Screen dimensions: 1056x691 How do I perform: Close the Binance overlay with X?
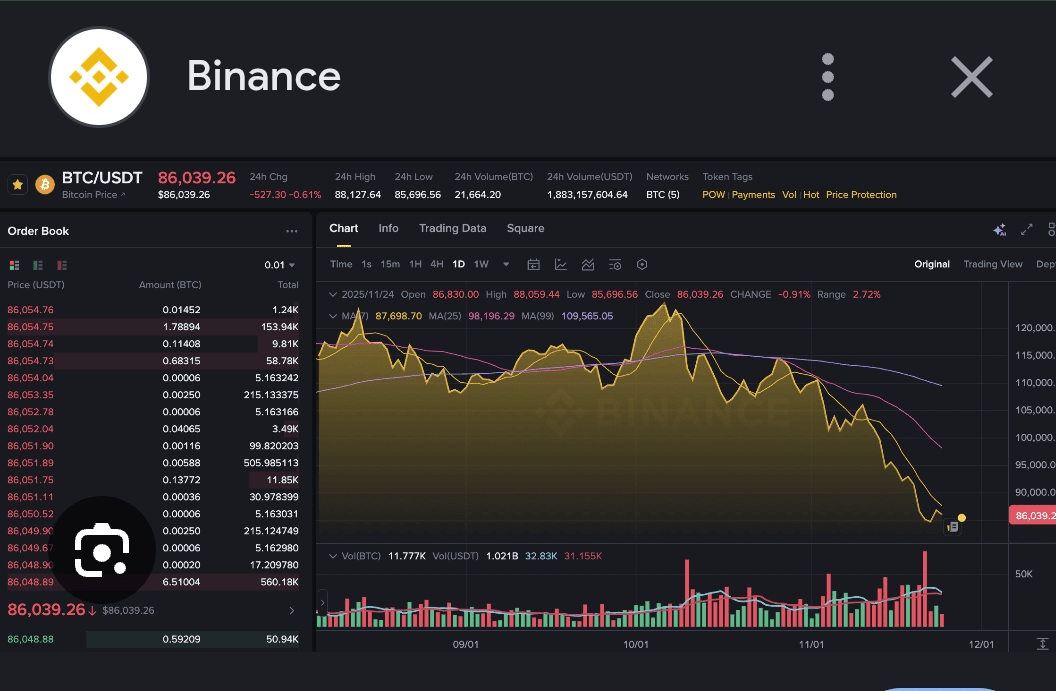click(971, 77)
